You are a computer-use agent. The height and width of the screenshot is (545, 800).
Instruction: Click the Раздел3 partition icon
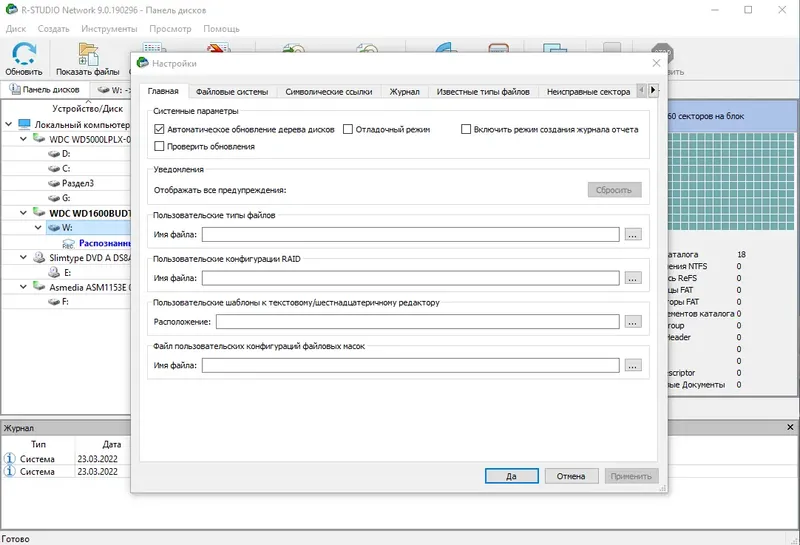[x=54, y=183]
